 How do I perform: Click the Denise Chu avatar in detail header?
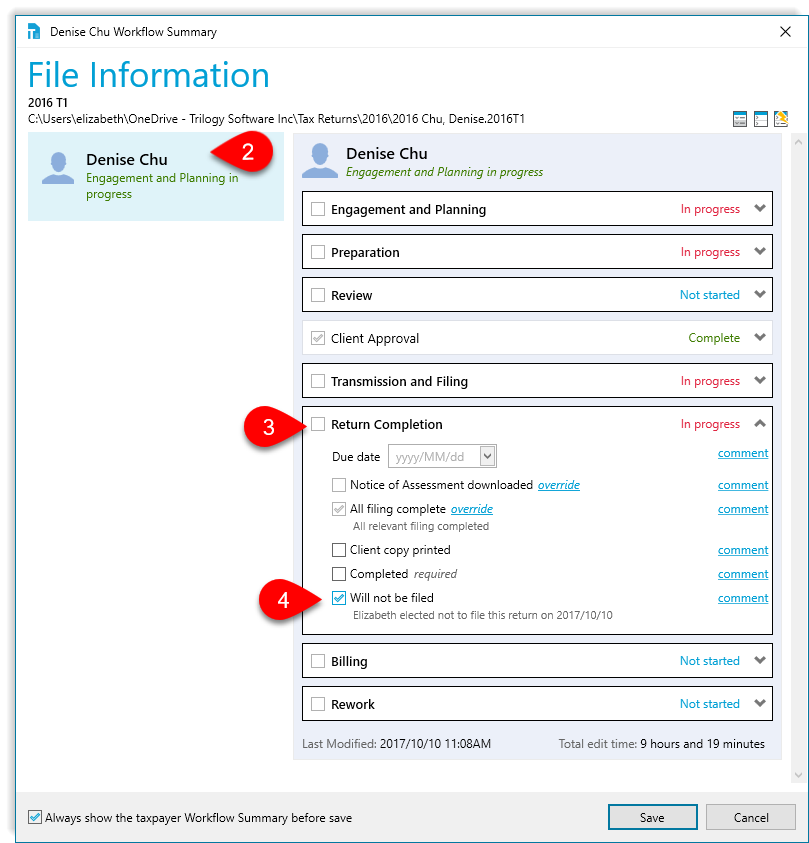[x=320, y=161]
